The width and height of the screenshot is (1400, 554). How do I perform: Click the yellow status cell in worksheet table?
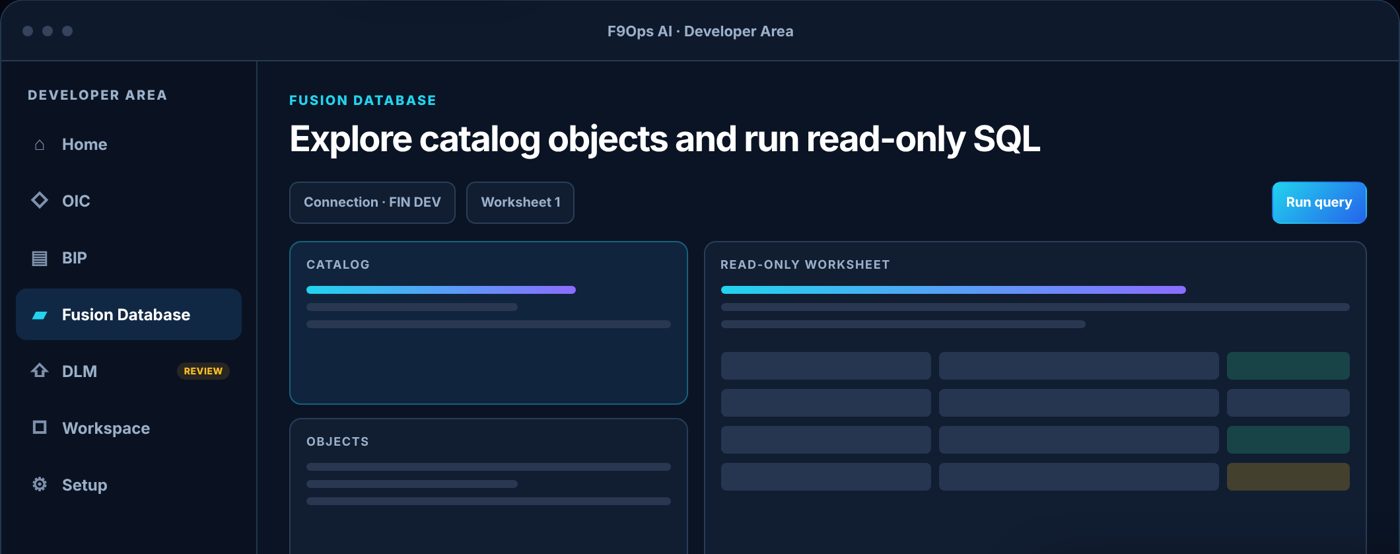pyautogui.click(x=1288, y=477)
